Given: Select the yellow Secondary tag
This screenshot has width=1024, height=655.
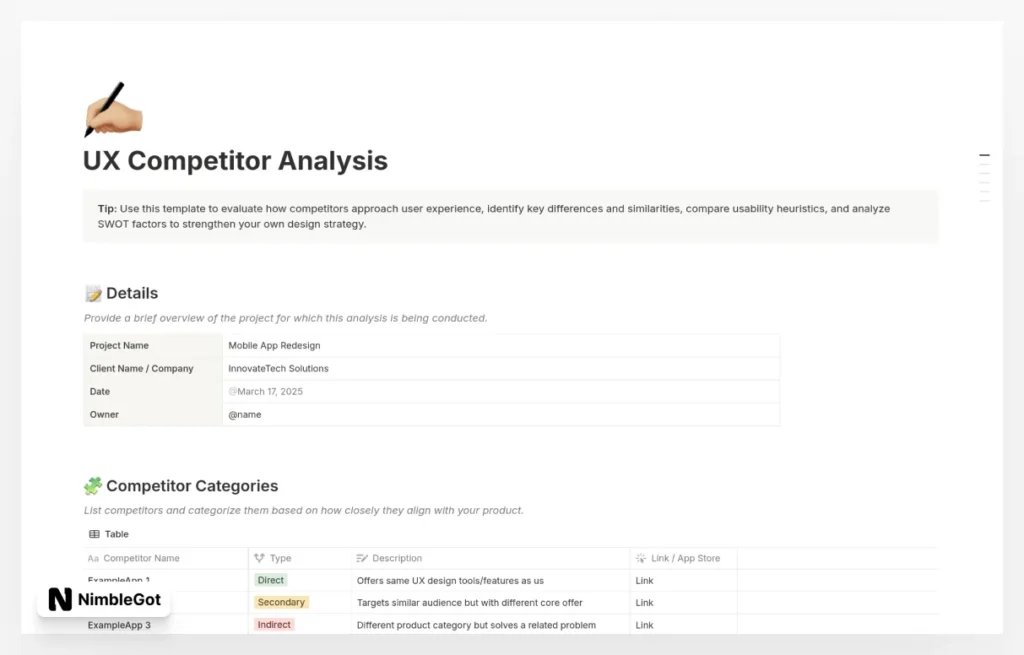Looking at the screenshot, I should [280, 602].
